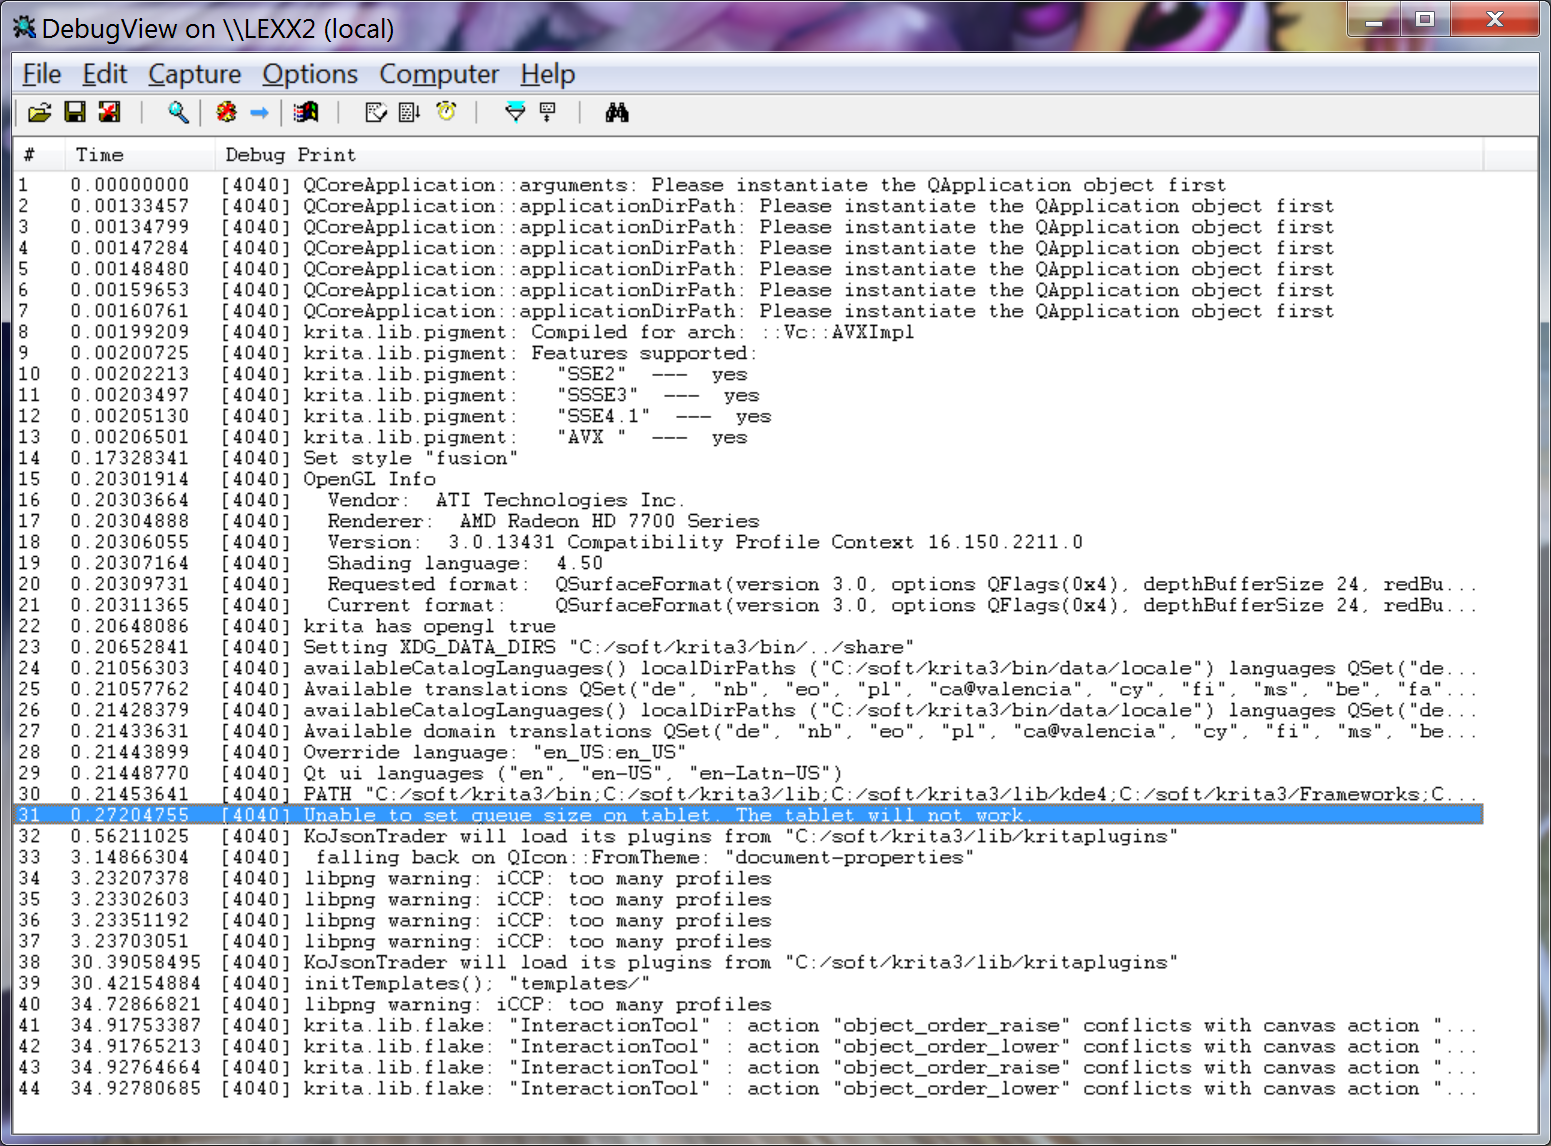Click the 'Debug Print' column header

pos(849,155)
